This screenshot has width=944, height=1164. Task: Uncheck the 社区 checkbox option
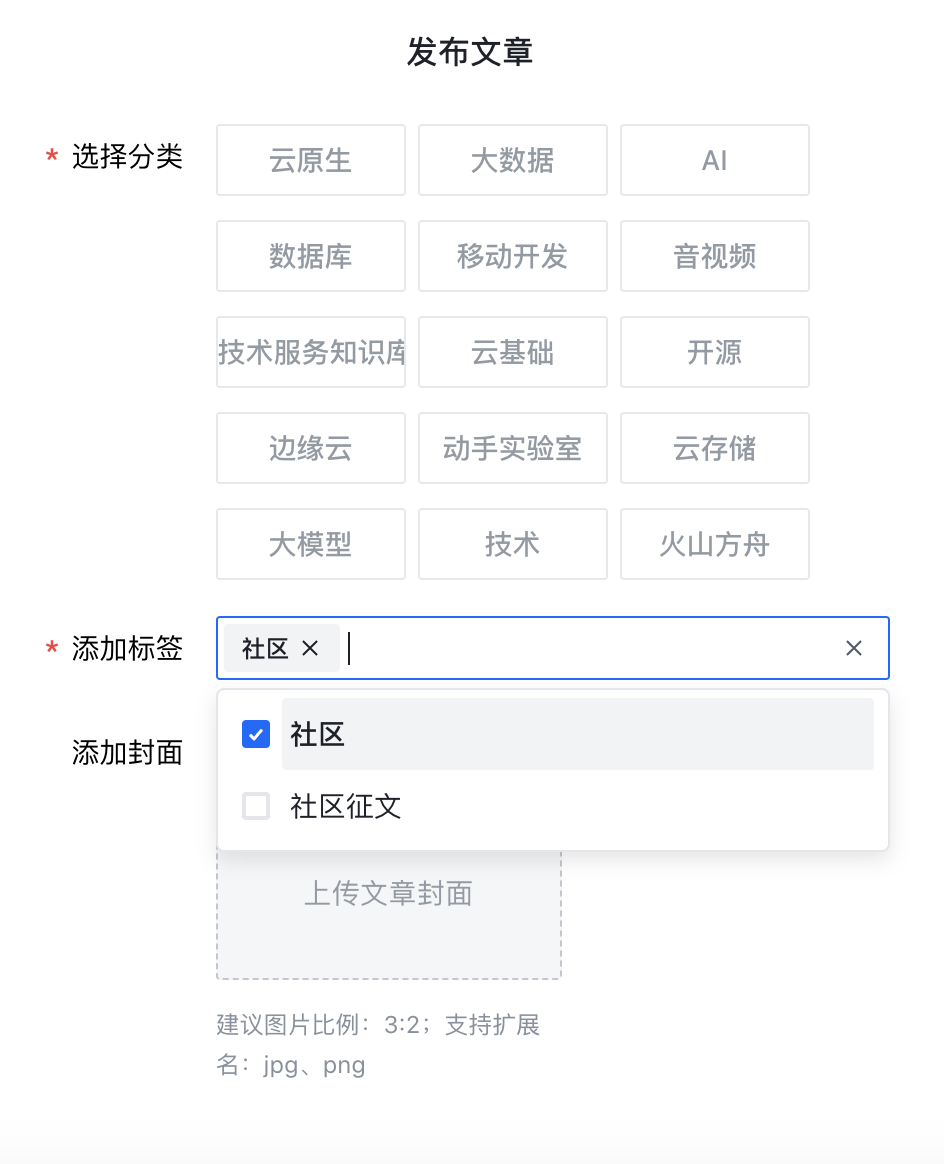(x=256, y=735)
